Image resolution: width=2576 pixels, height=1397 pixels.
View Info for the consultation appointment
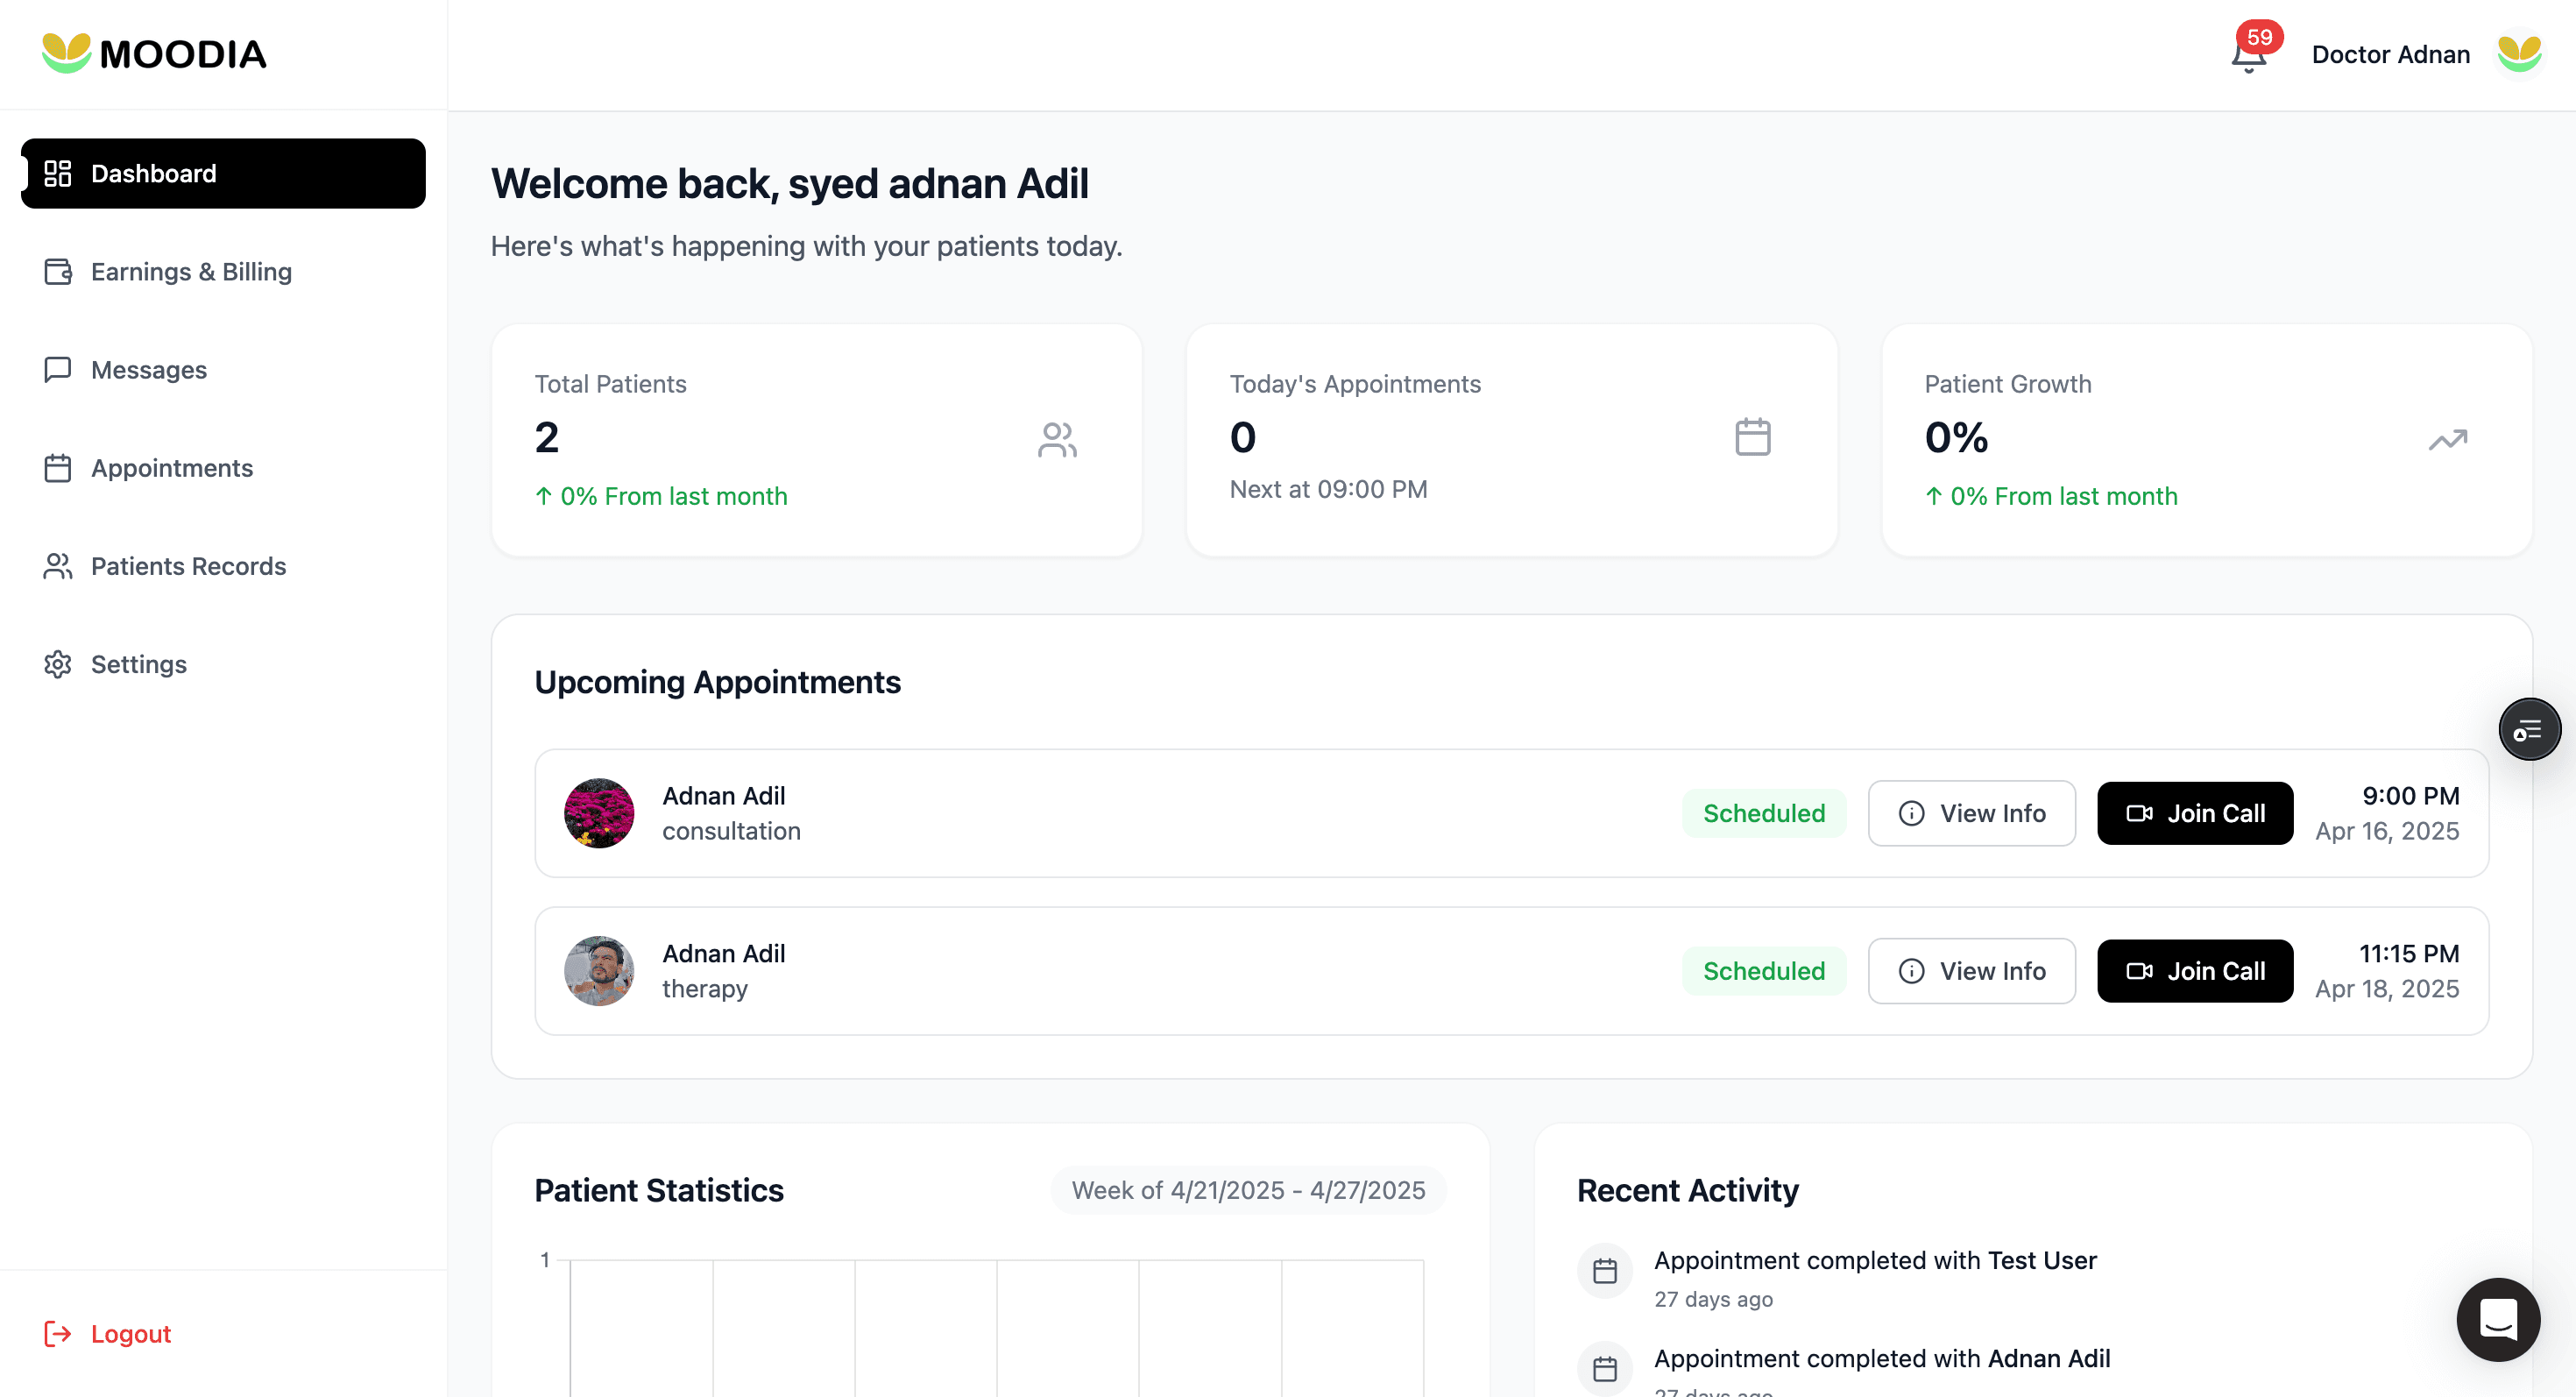pyautogui.click(x=1971, y=813)
